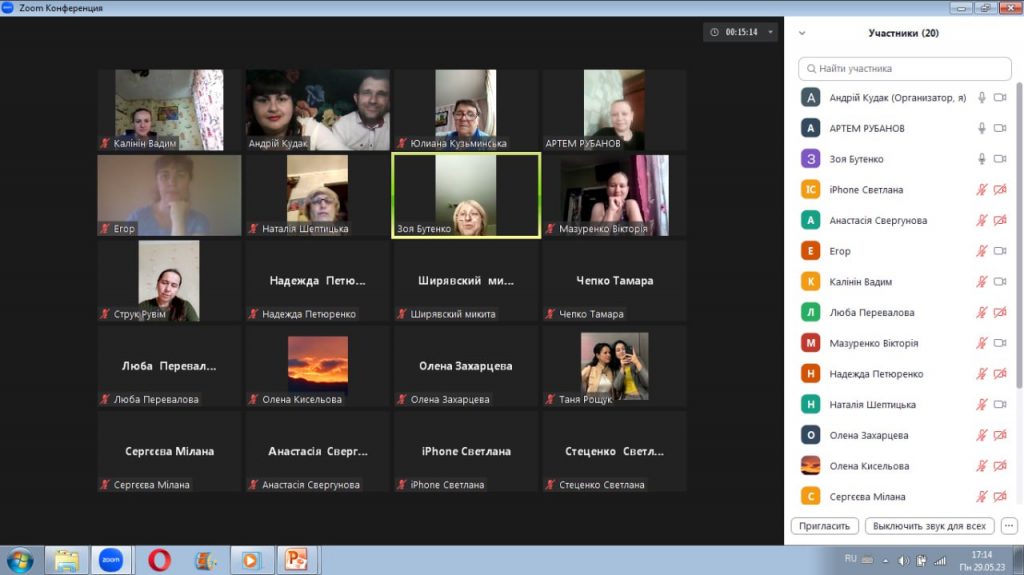Click volume icon in system tray

tap(903, 561)
